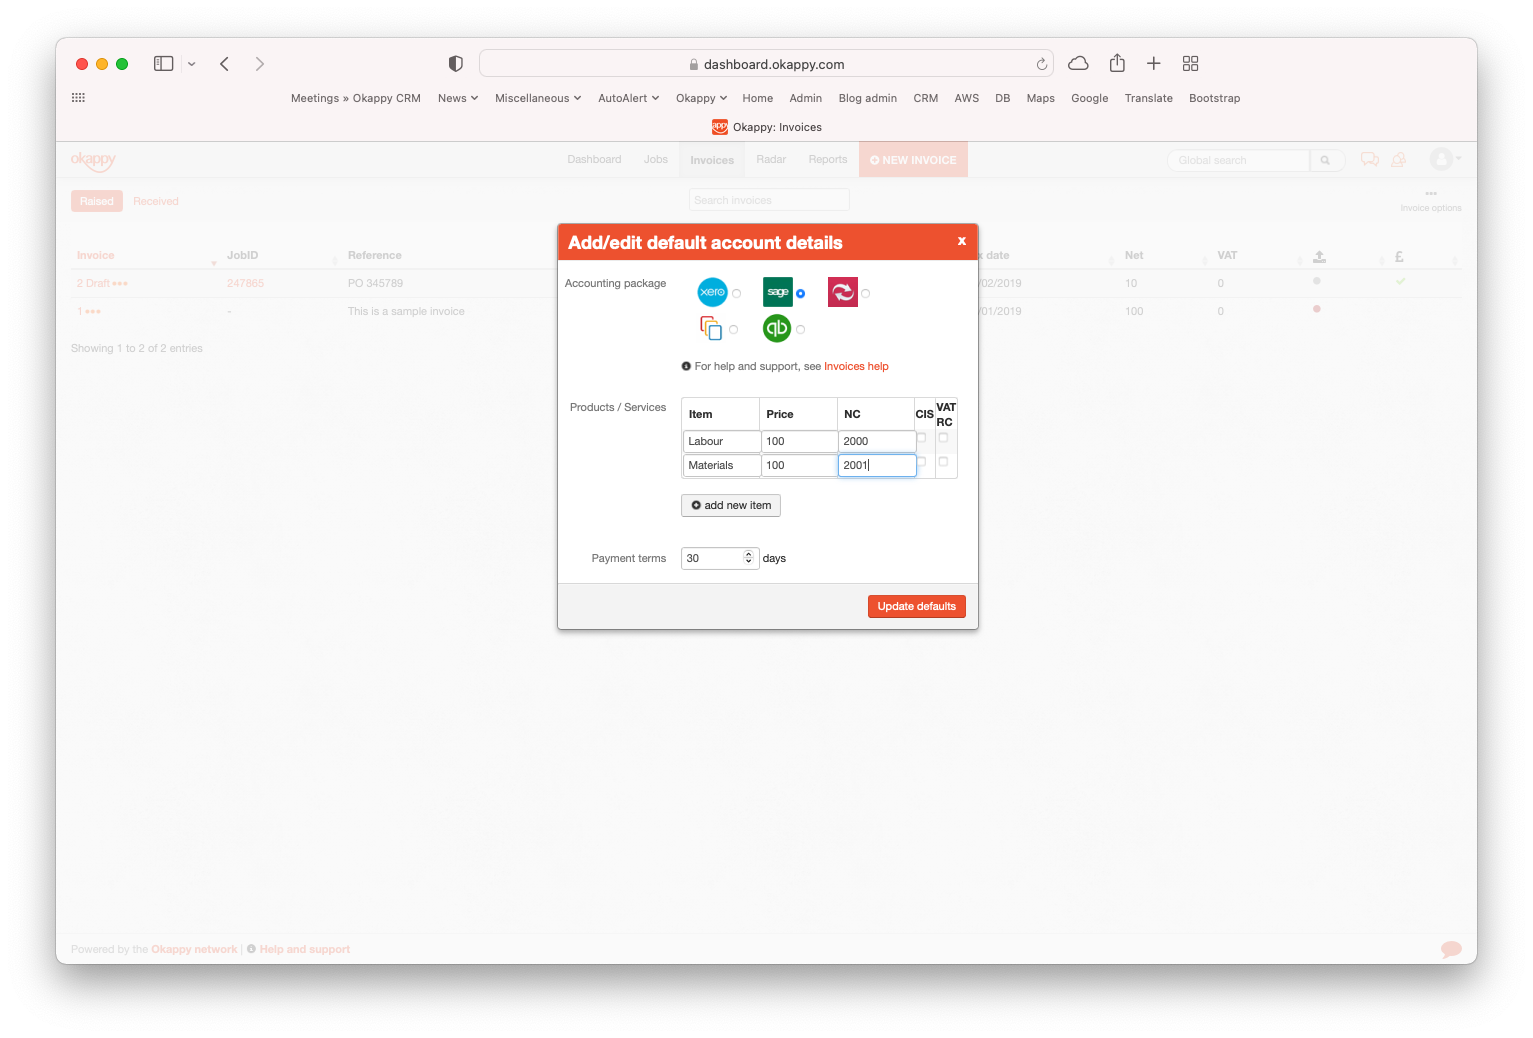Click the Sage accounting package icon
The height and width of the screenshot is (1038, 1533).
coord(777,292)
